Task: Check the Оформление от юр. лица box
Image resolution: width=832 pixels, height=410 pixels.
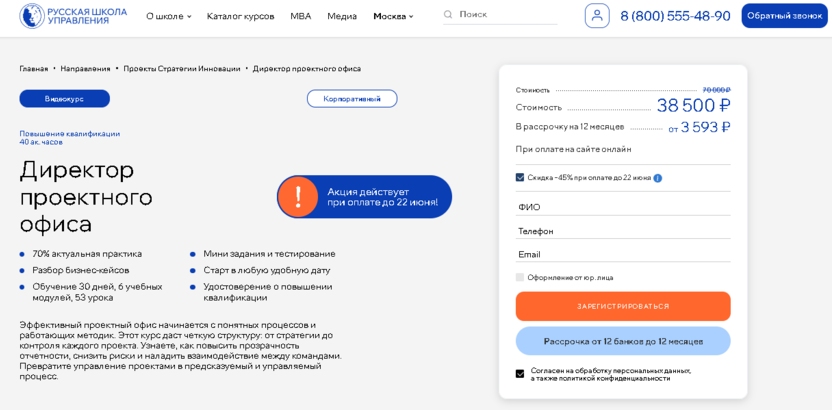Action: (520, 277)
